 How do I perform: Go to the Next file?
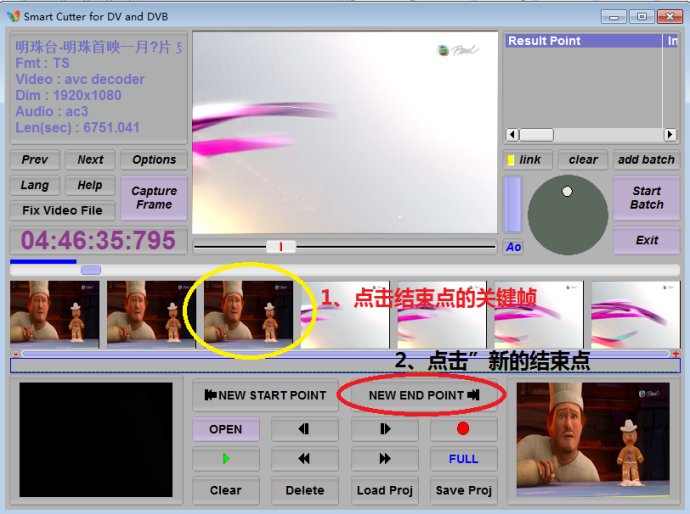[x=90, y=159]
